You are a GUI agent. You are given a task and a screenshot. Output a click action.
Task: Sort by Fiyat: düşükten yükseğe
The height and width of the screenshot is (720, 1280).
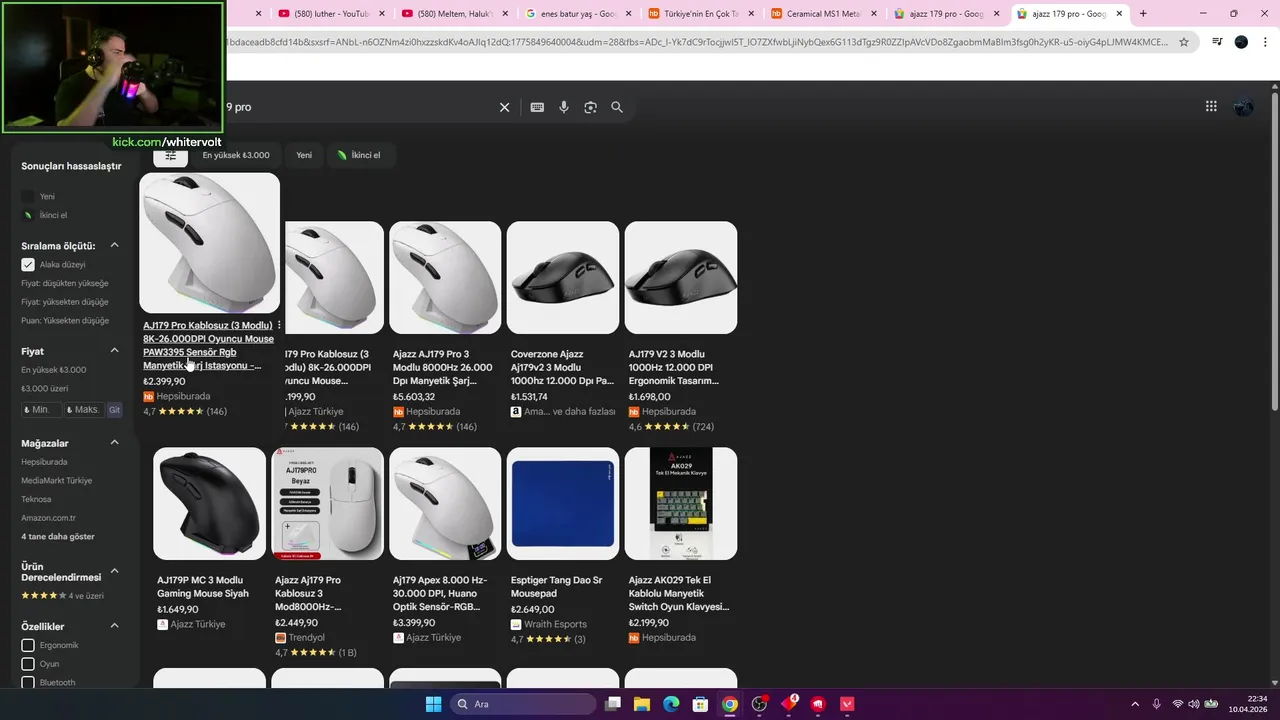click(65, 283)
